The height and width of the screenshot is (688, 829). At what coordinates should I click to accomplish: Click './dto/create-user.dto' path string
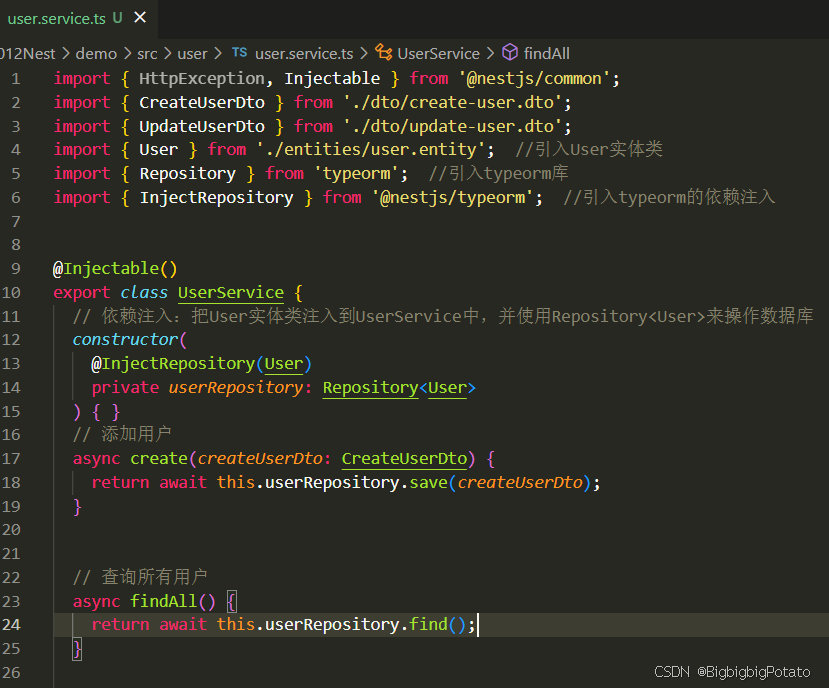point(453,103)
